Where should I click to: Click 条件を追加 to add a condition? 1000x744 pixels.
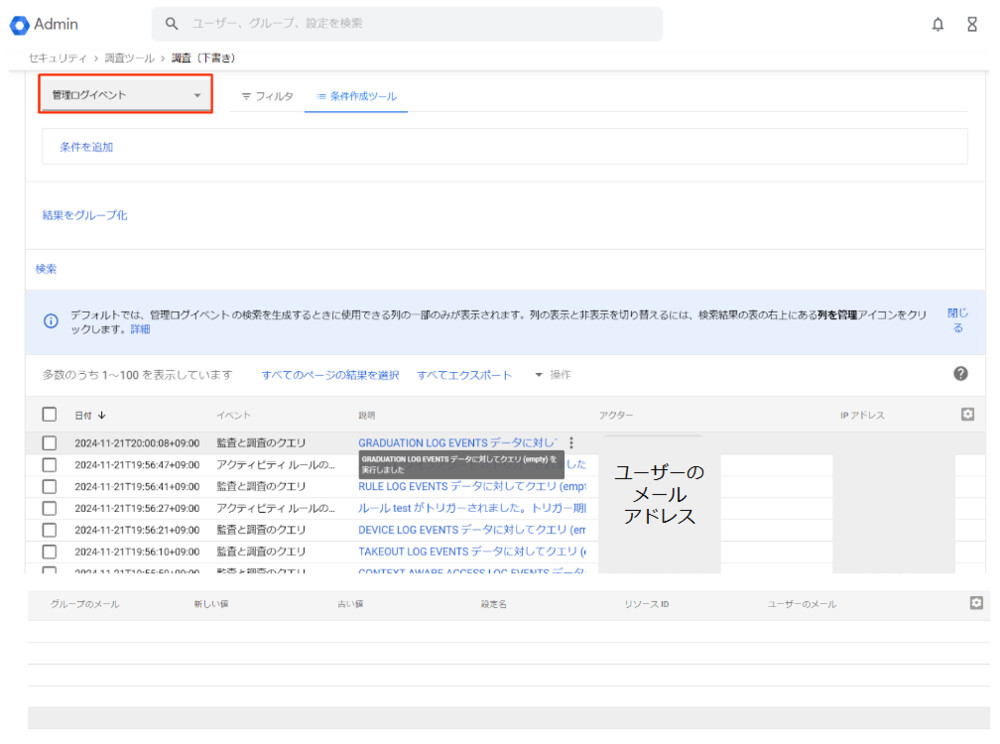(x=86, y=147)
